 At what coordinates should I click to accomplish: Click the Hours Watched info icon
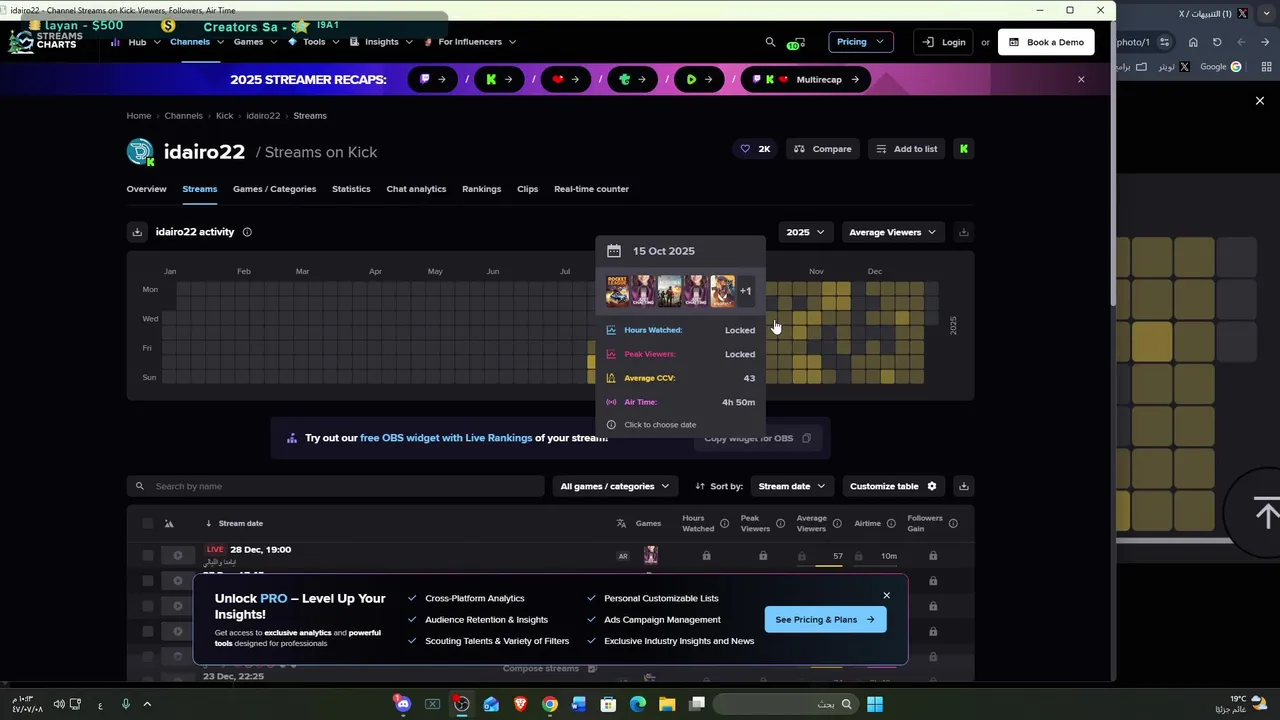pyautogui.click(x=725, y=524)
